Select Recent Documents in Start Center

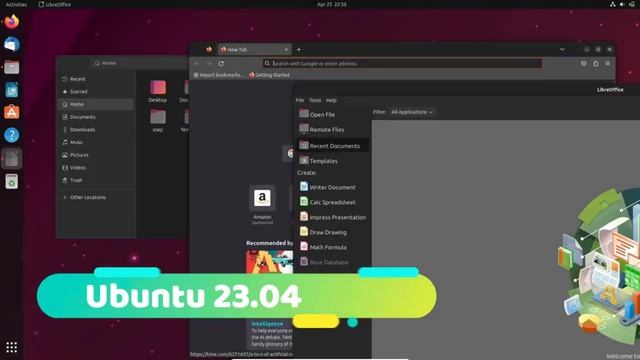tap(333, 146)
